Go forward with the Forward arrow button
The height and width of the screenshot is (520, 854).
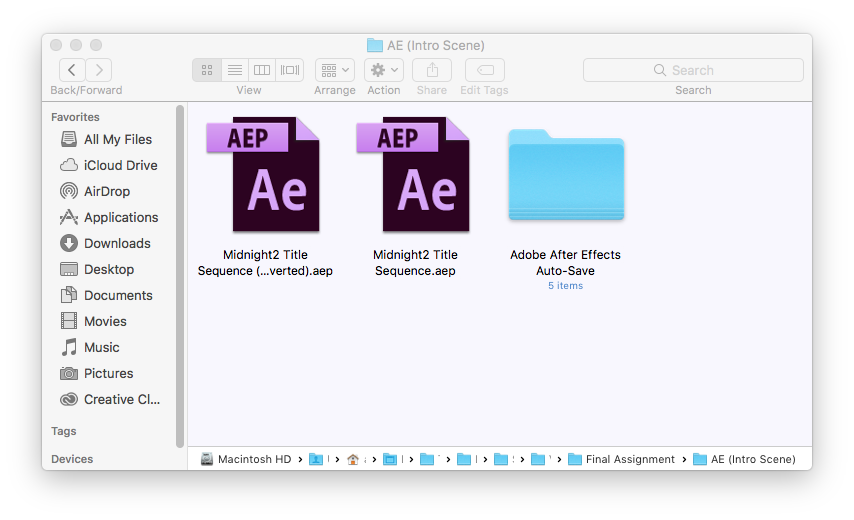pyautogui.click(x=99, y=70)
